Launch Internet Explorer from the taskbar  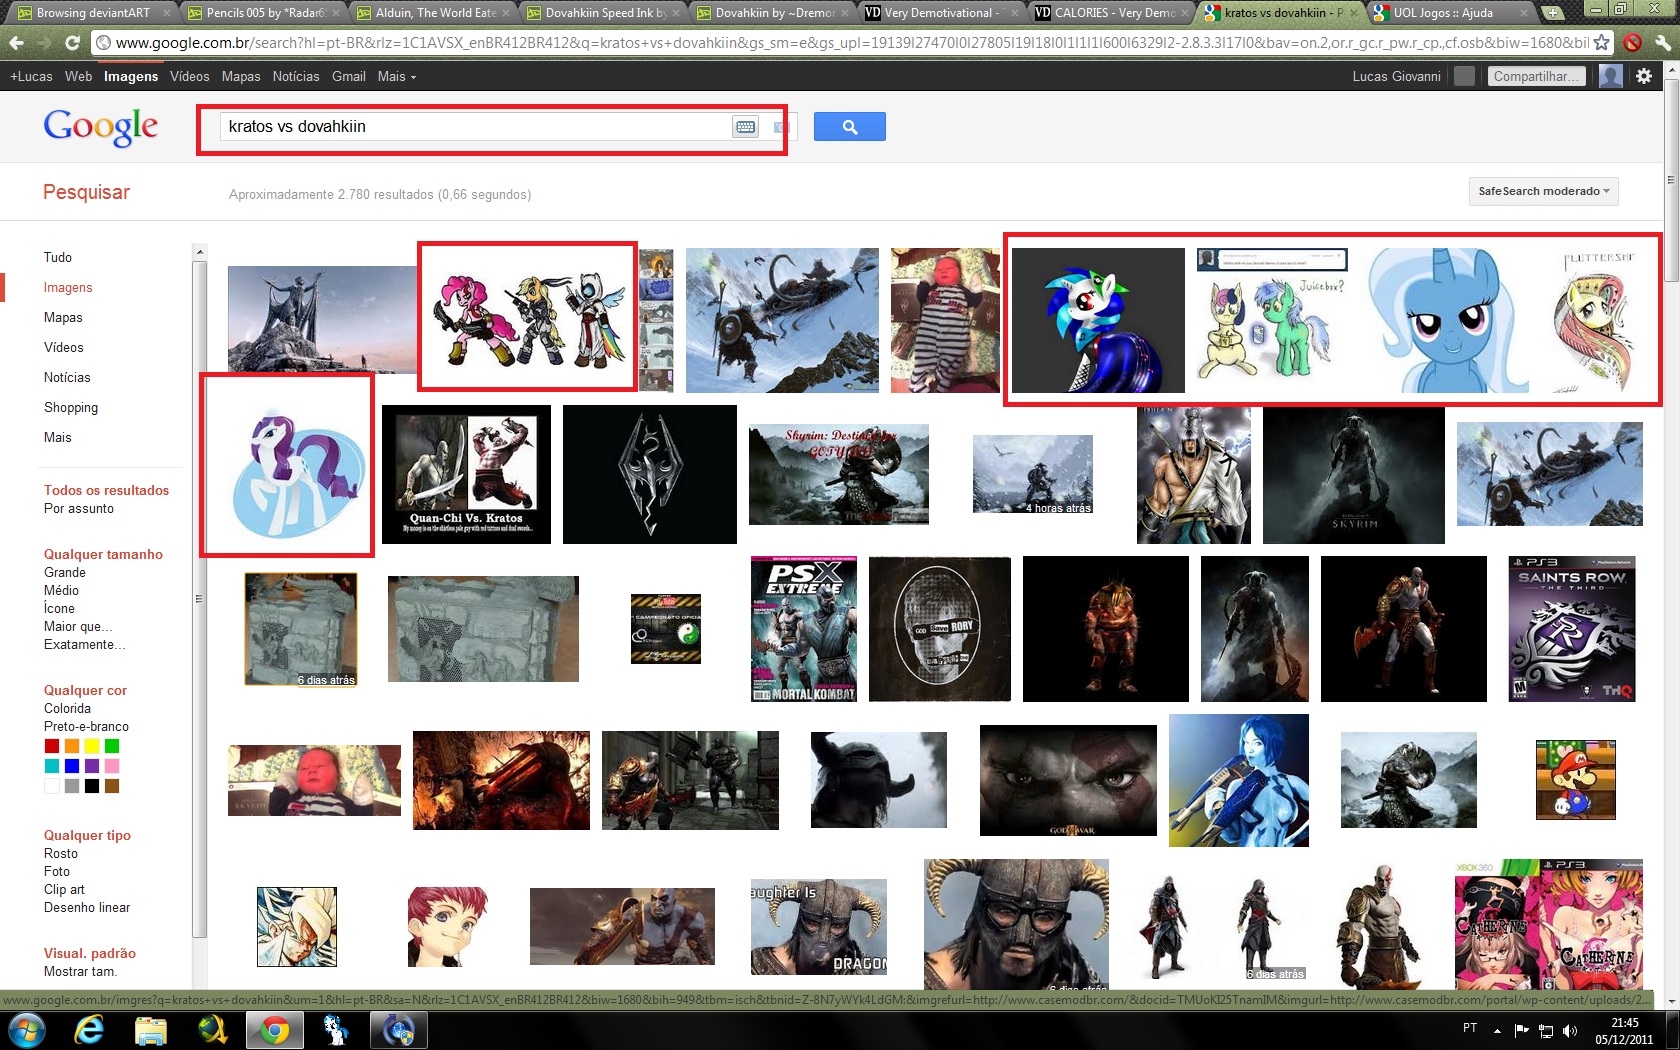pyautogui.click(x=89, y=1030)
